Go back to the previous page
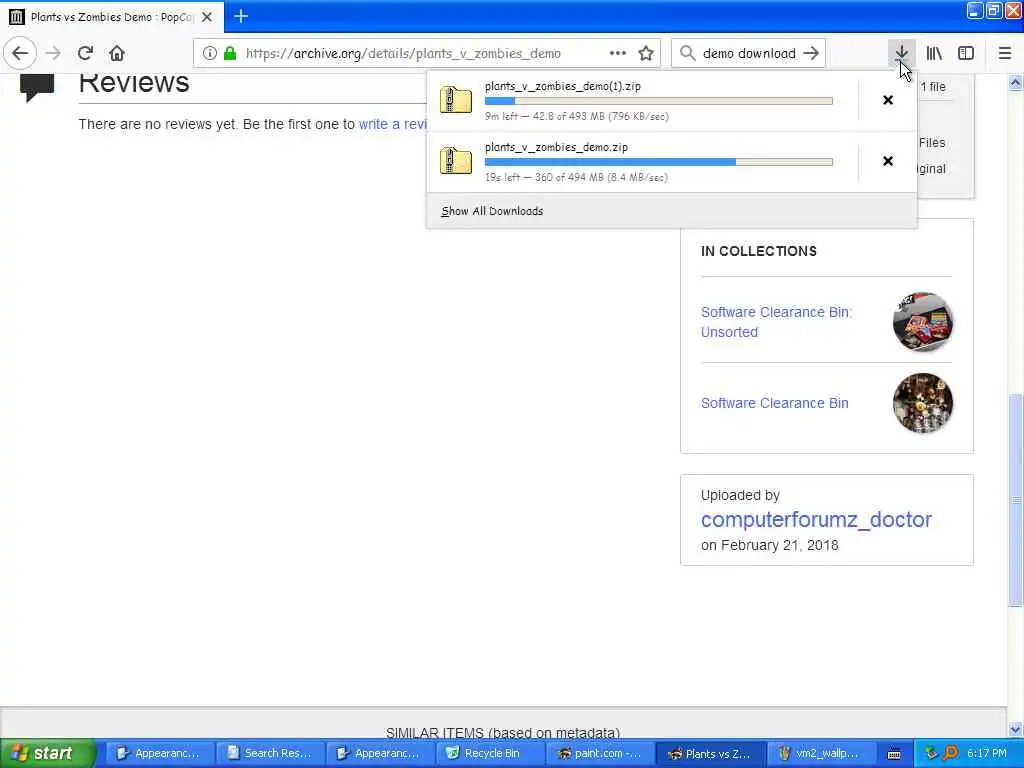Viewport: 1024px width, 768px height. [x=20, y=53]
